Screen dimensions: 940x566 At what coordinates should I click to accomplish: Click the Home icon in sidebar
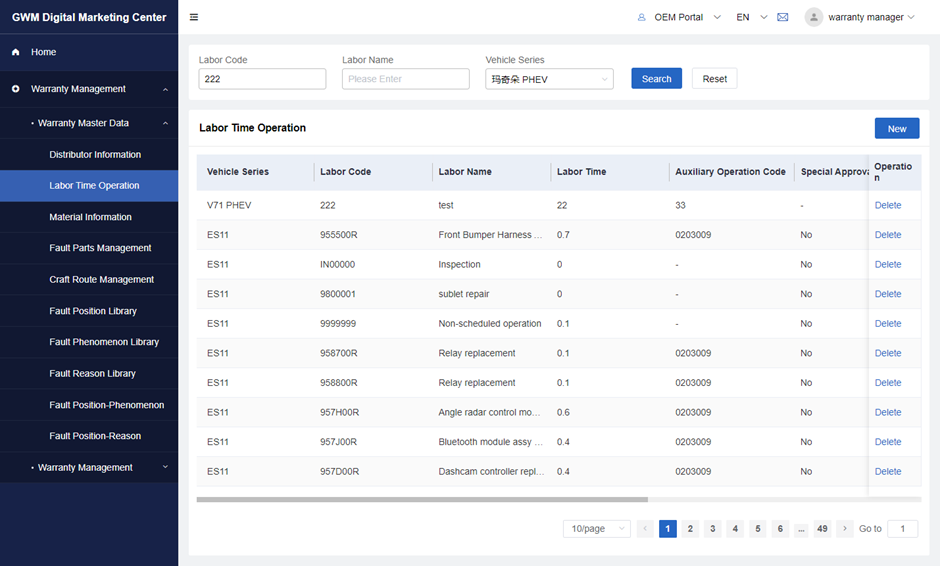(16, 52)
